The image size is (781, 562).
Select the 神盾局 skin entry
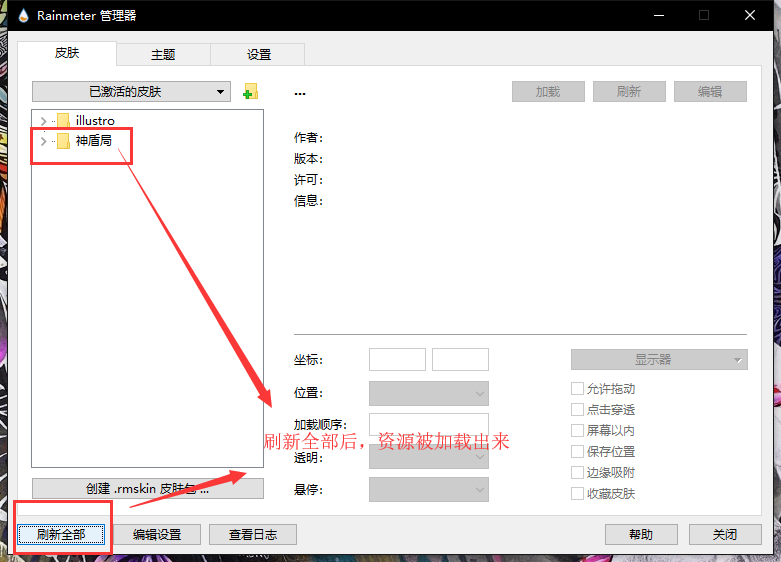[x=94, y=141]
